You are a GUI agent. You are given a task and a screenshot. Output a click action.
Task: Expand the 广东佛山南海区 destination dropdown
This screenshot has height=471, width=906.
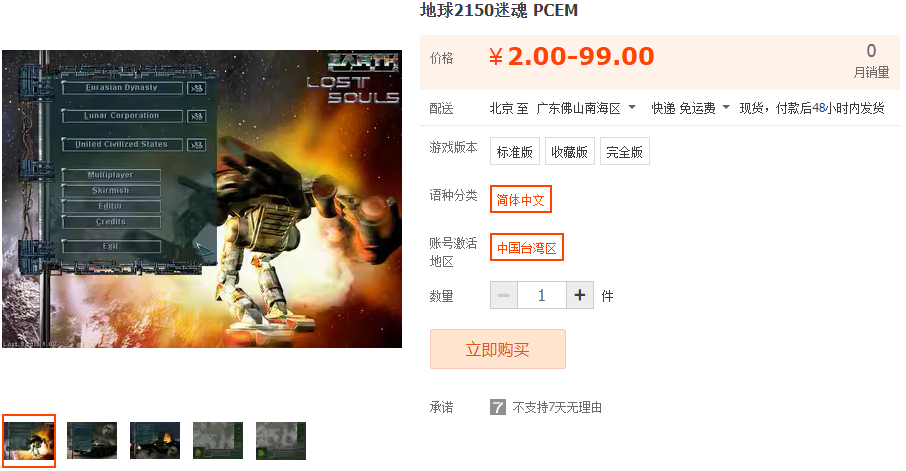click(586, 108)
